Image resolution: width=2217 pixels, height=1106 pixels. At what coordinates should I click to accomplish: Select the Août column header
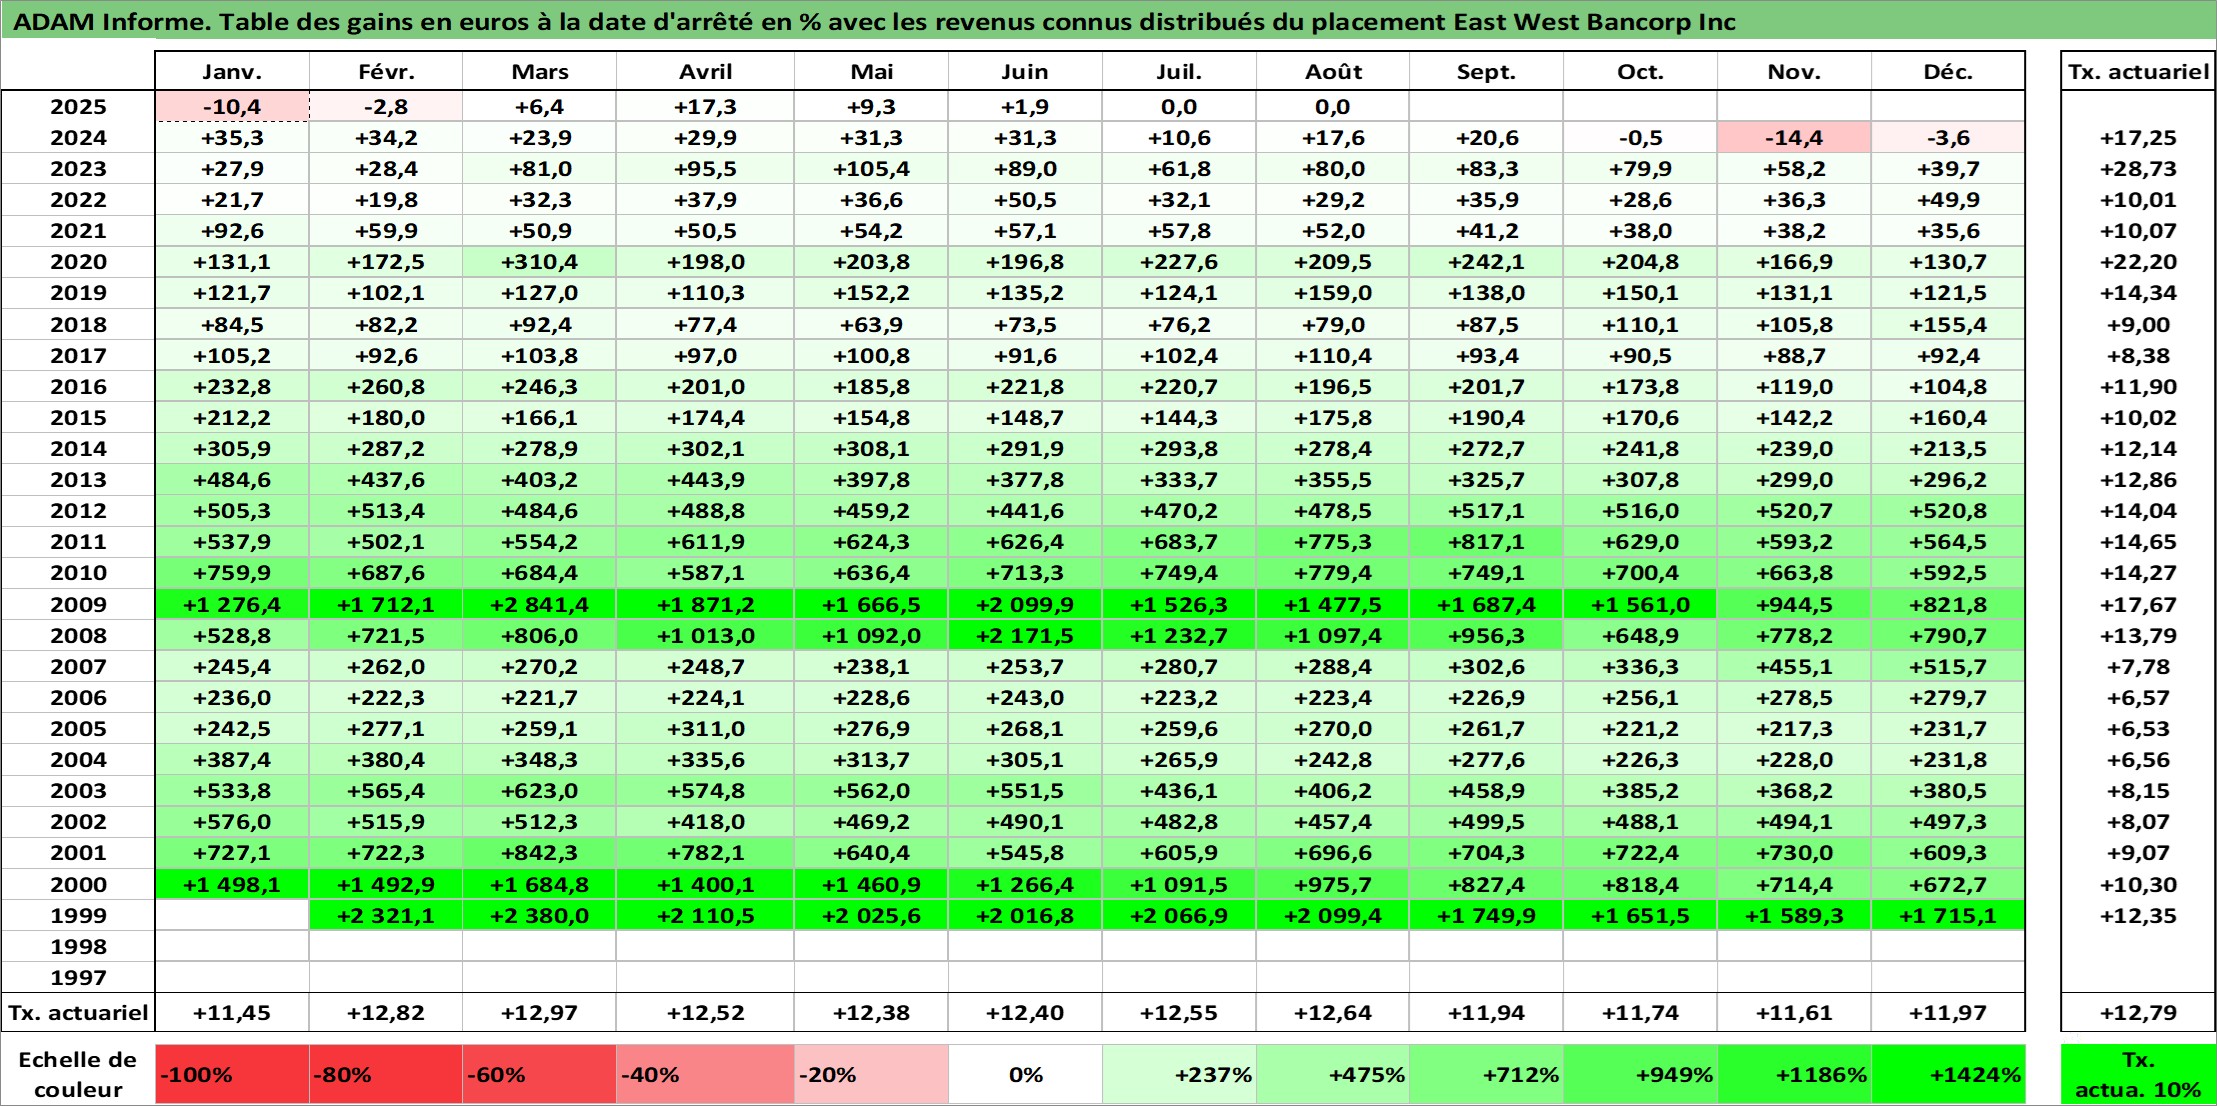(1333, 72)
